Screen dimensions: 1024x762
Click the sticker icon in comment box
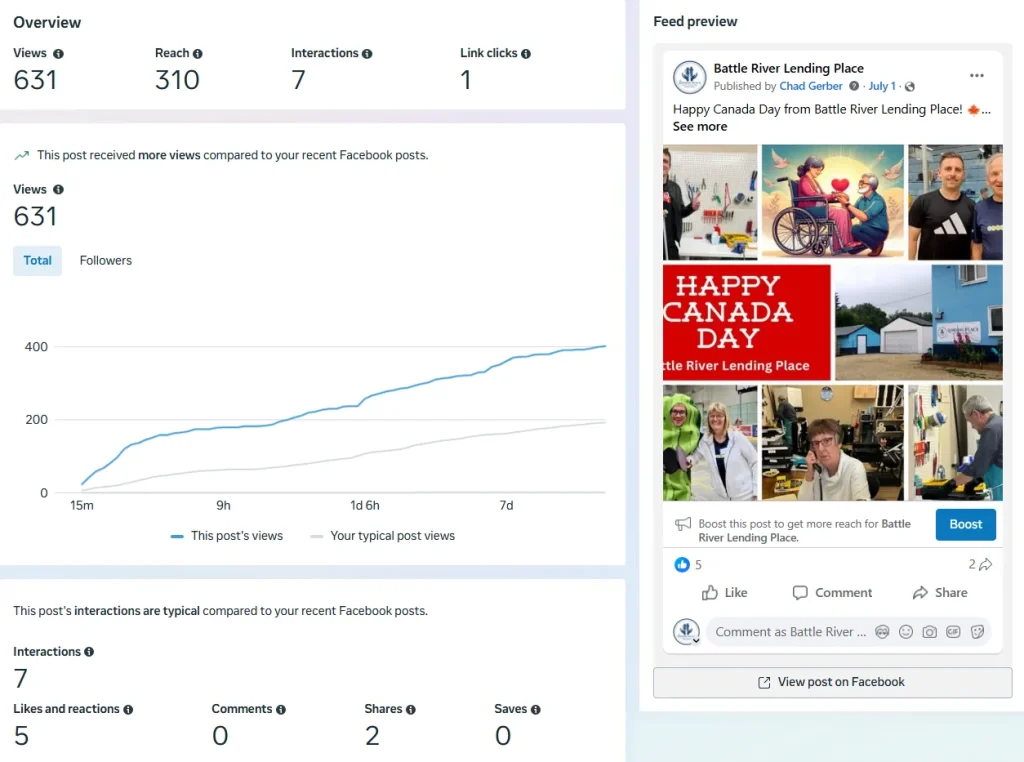[977, 632]
